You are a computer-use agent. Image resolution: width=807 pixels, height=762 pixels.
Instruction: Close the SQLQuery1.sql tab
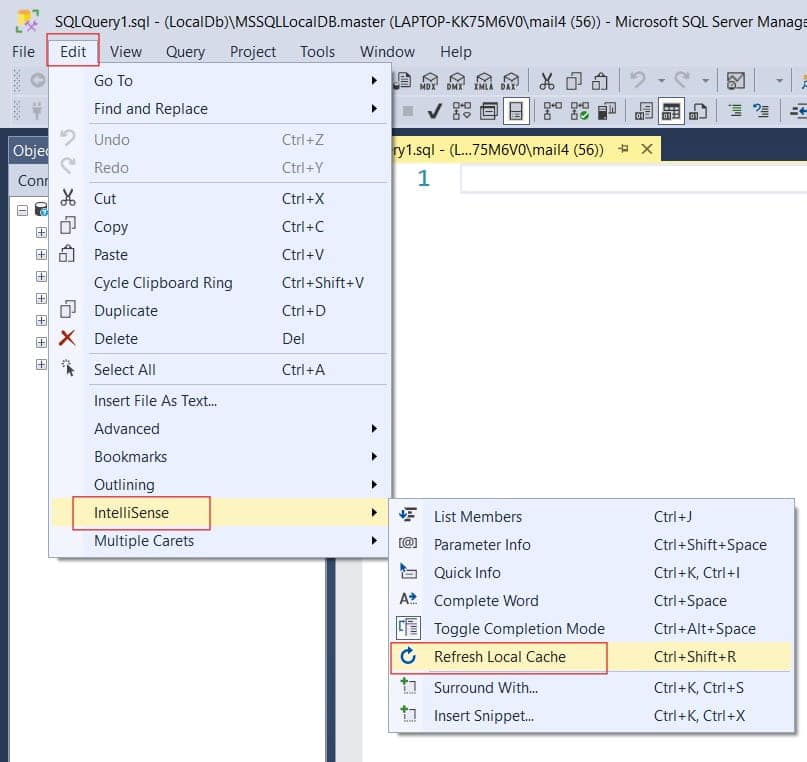(x=647, y=149)
